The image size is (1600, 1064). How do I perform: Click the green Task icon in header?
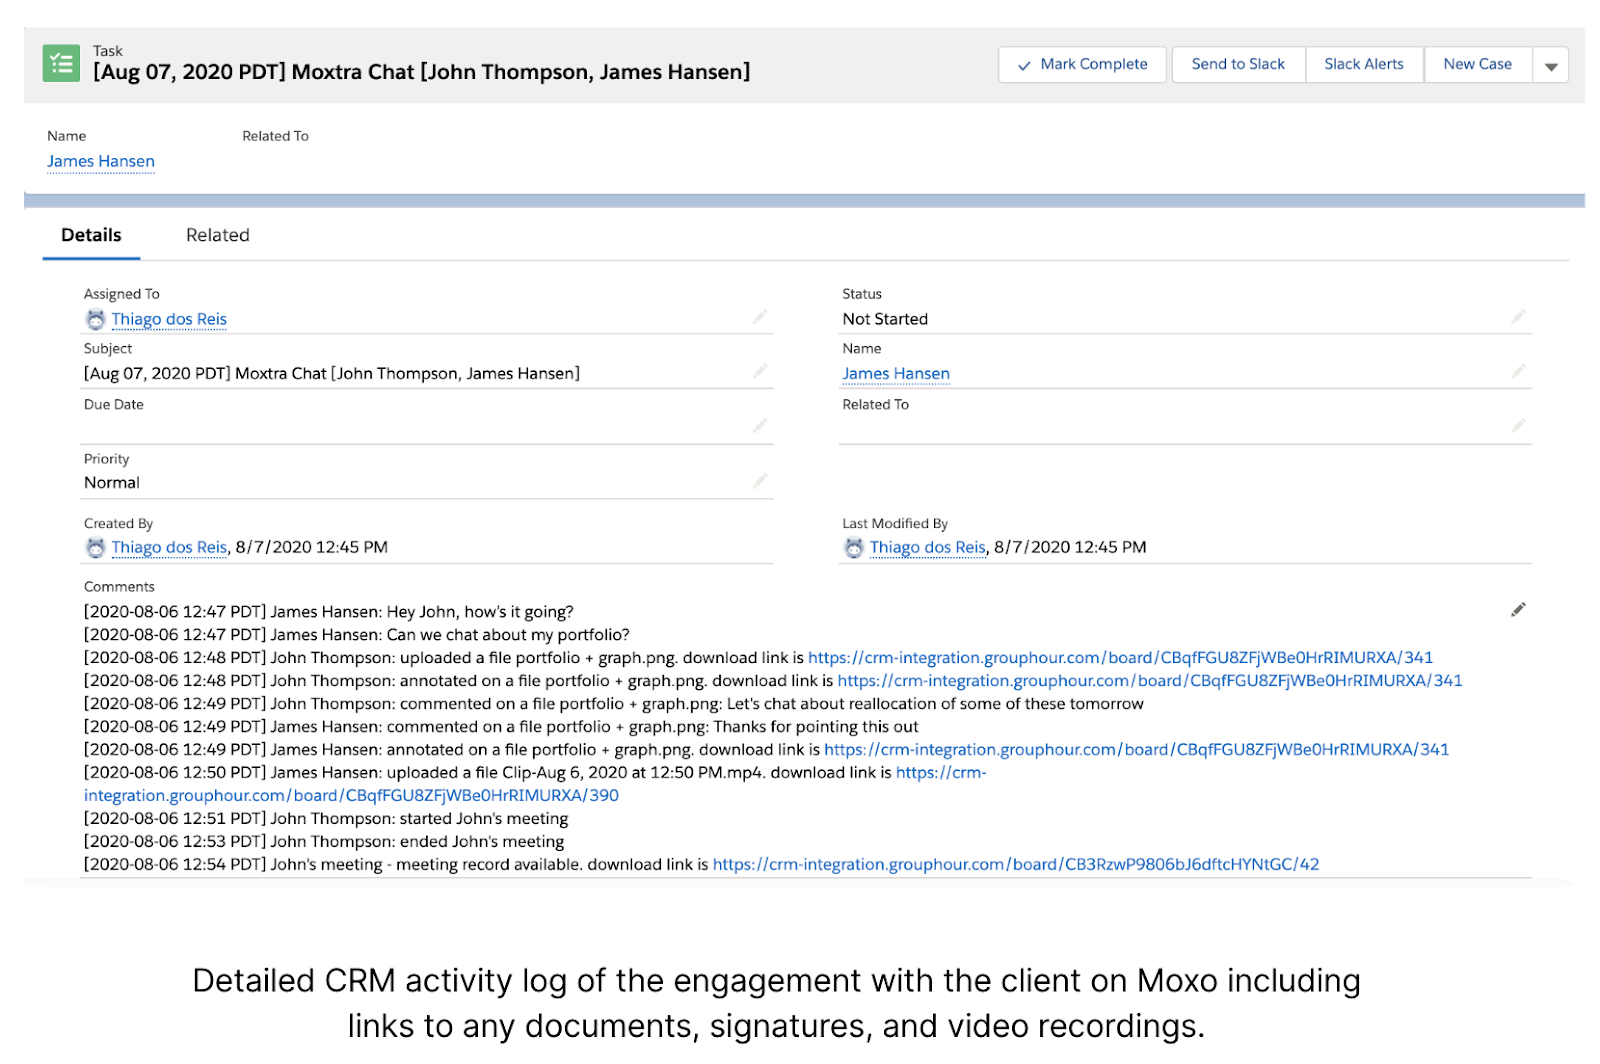(61, 63)
